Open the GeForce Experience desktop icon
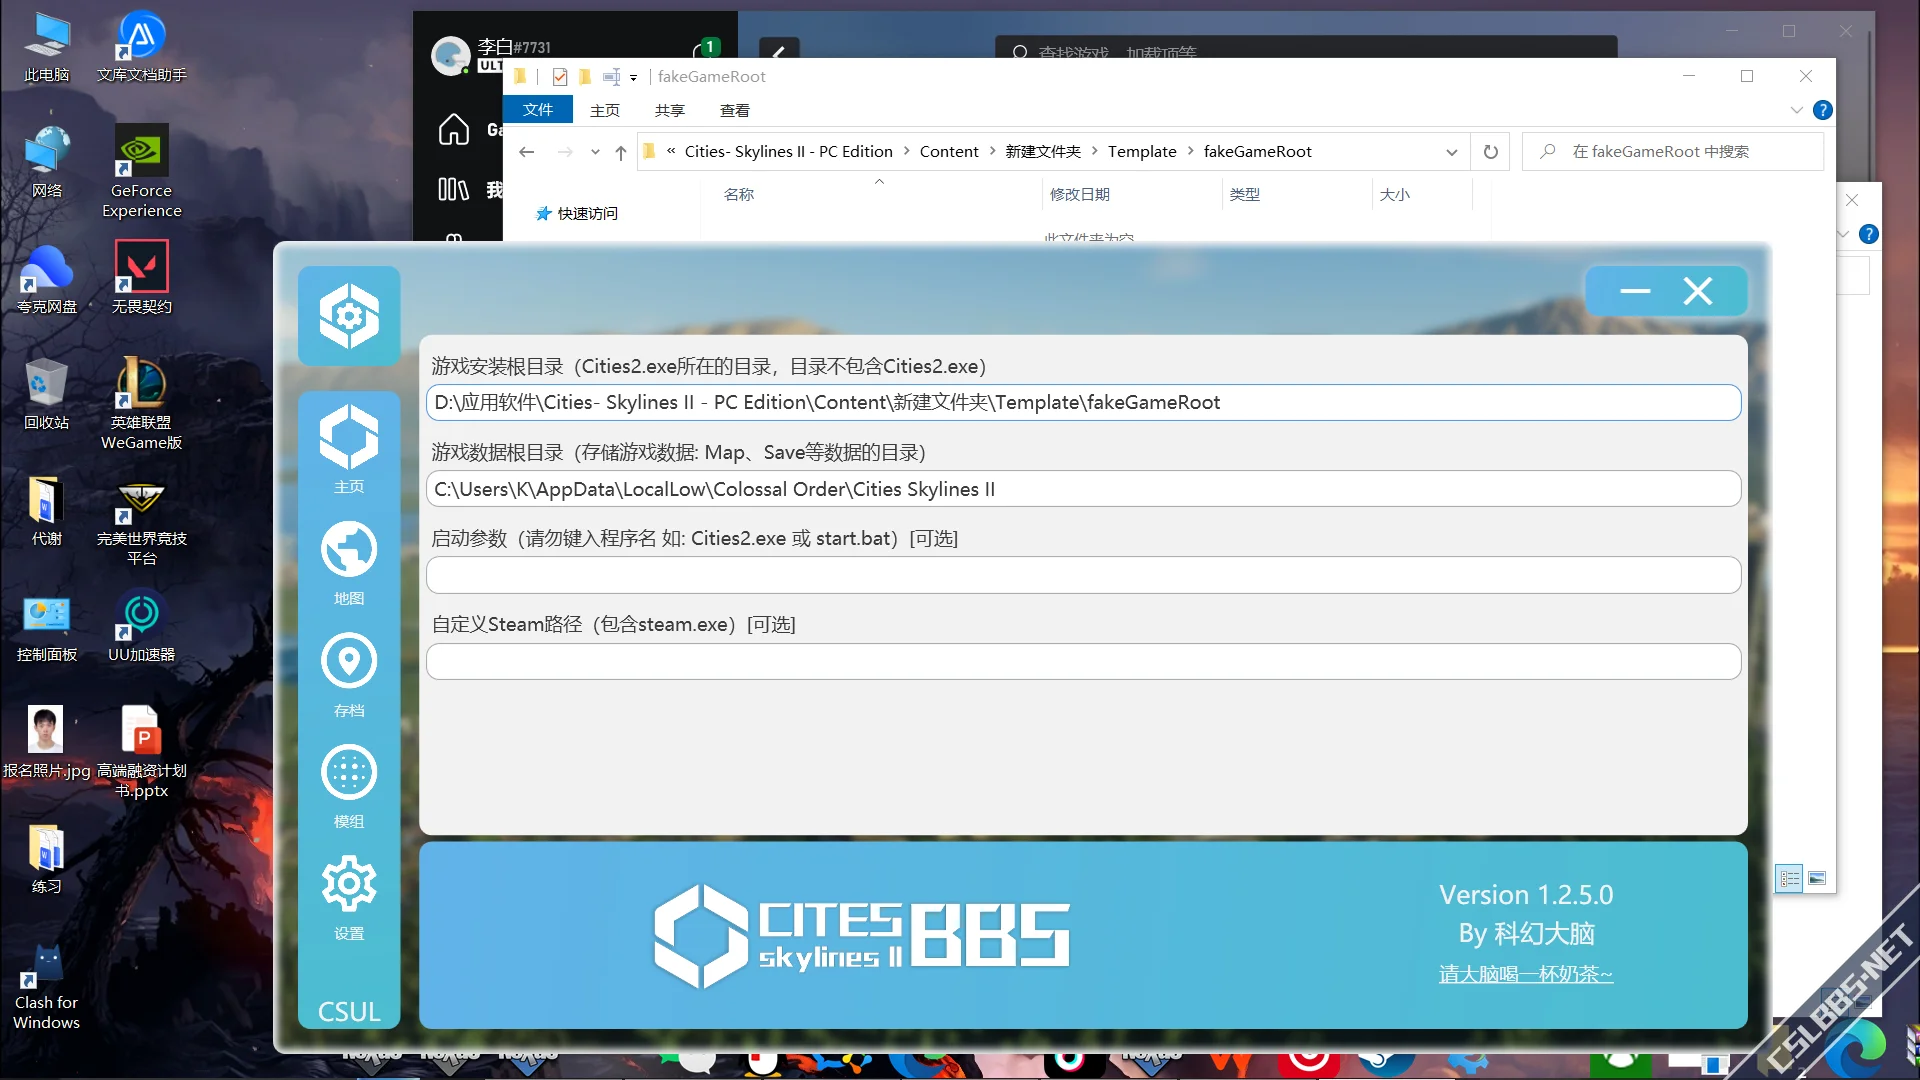 [x=141, y=172]
